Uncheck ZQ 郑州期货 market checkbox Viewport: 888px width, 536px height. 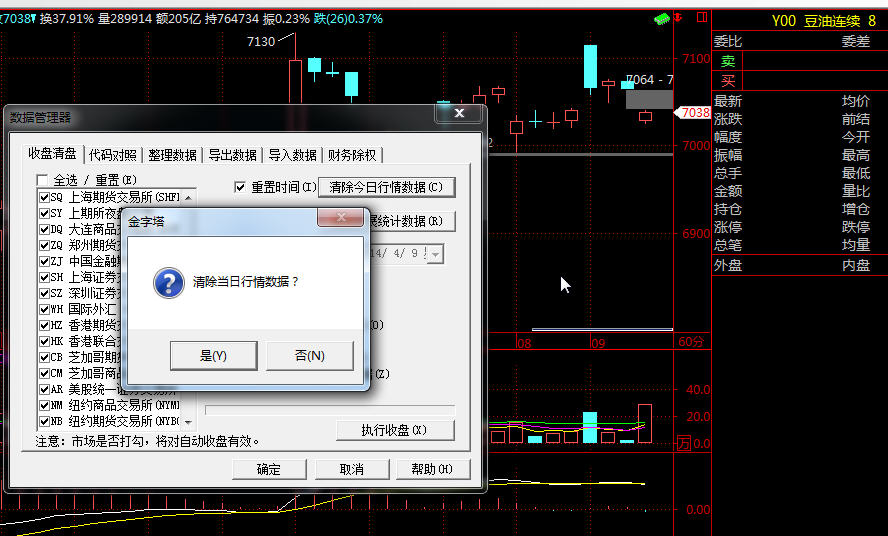tap(44, 245)
